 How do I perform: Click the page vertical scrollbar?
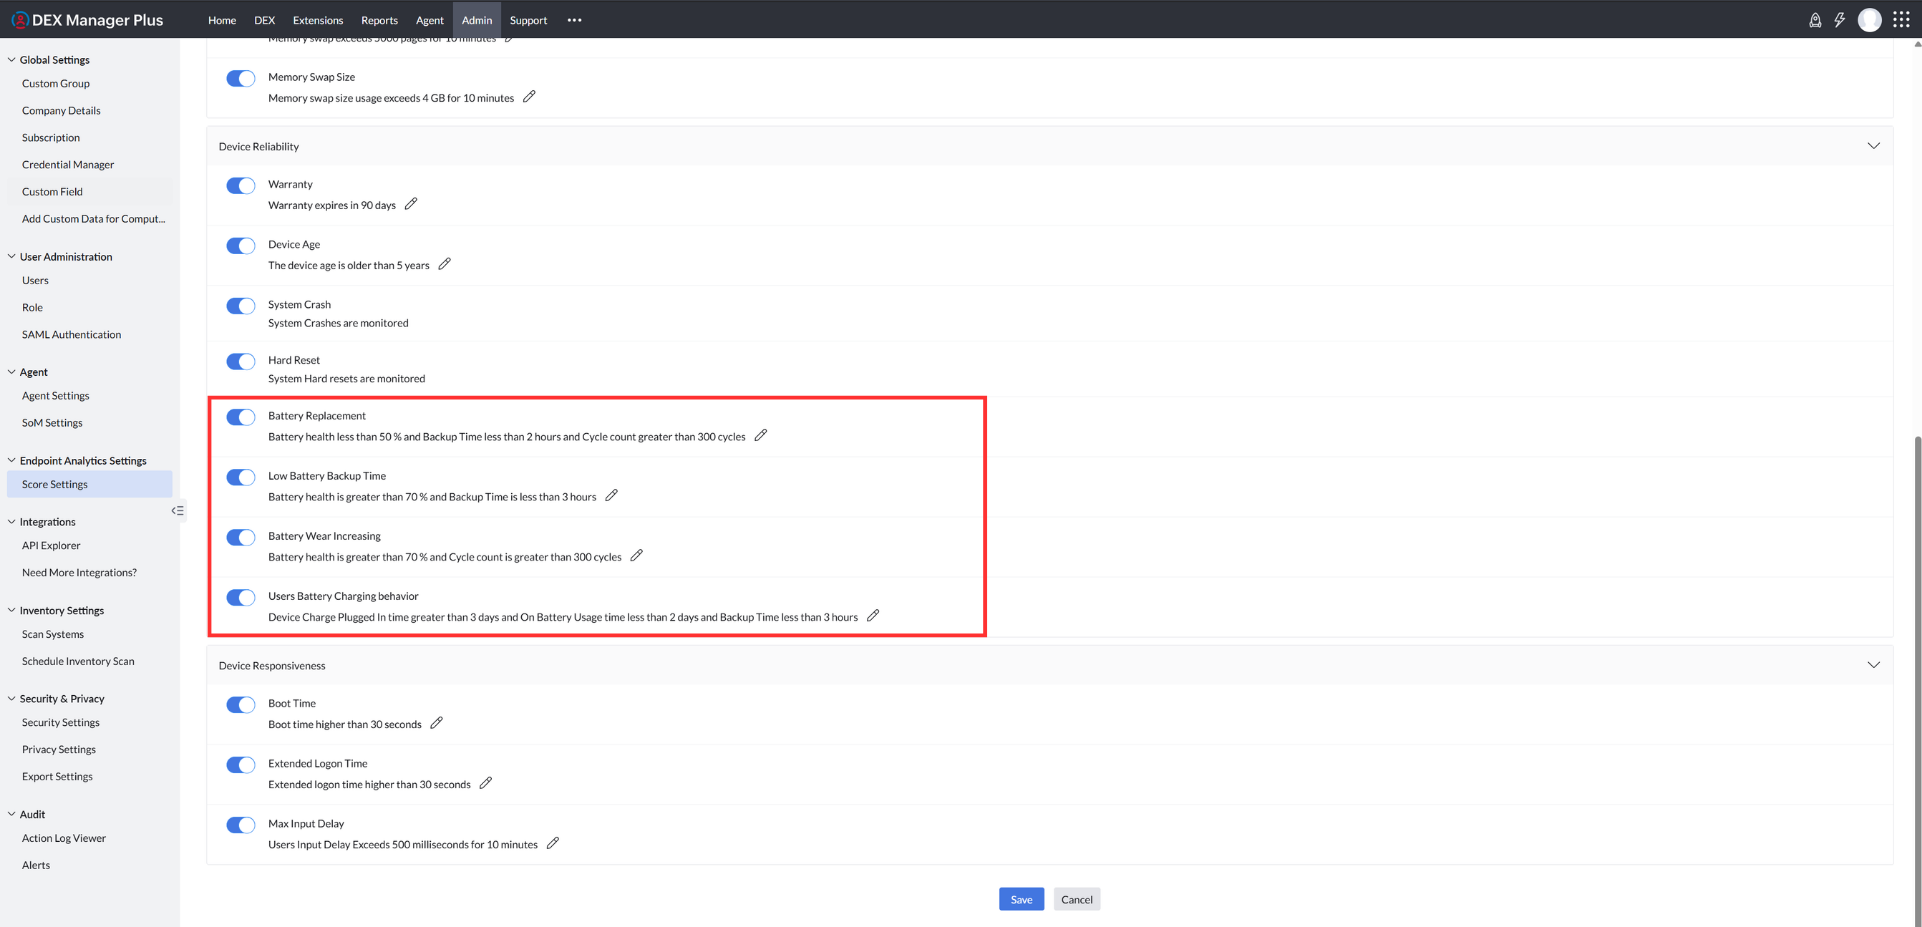tap(1917, 680)
